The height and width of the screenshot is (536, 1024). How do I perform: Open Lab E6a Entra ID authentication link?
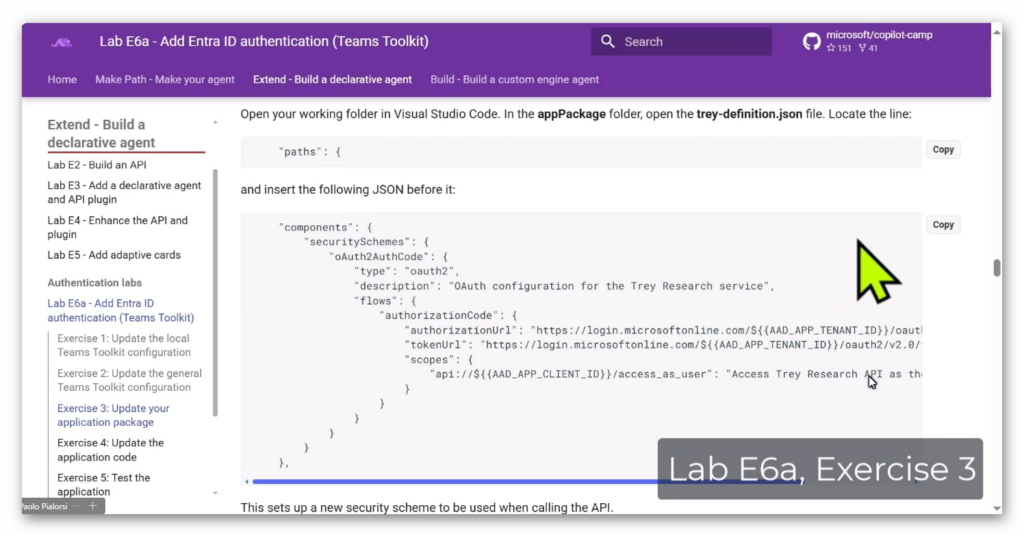coord(121,310)
